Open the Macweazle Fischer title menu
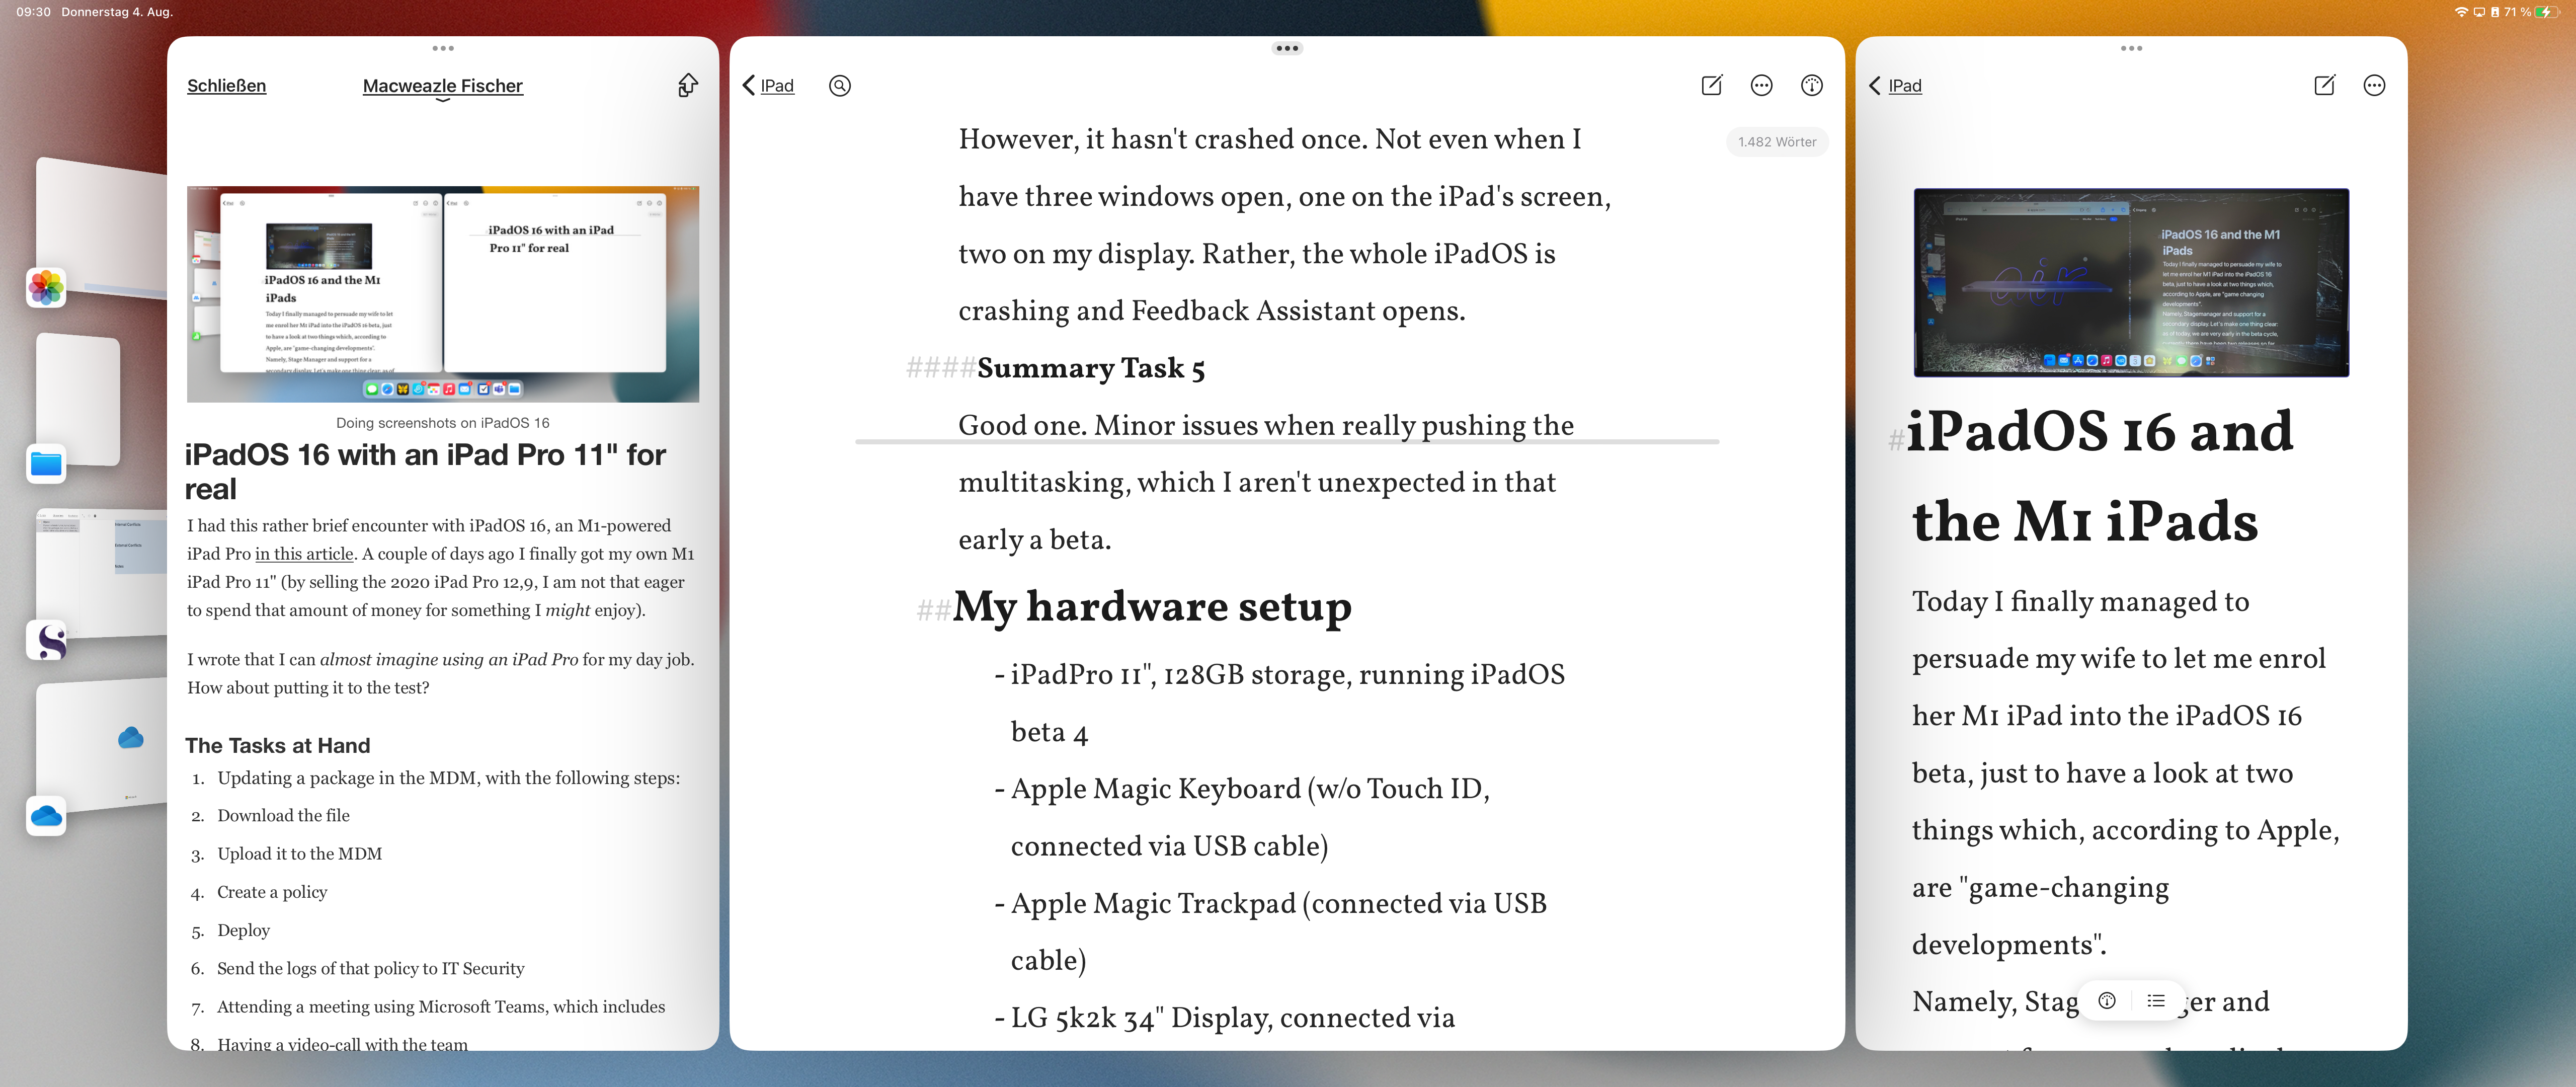The width and height of the screenshot is (2576, 1087). click(442, 87)
